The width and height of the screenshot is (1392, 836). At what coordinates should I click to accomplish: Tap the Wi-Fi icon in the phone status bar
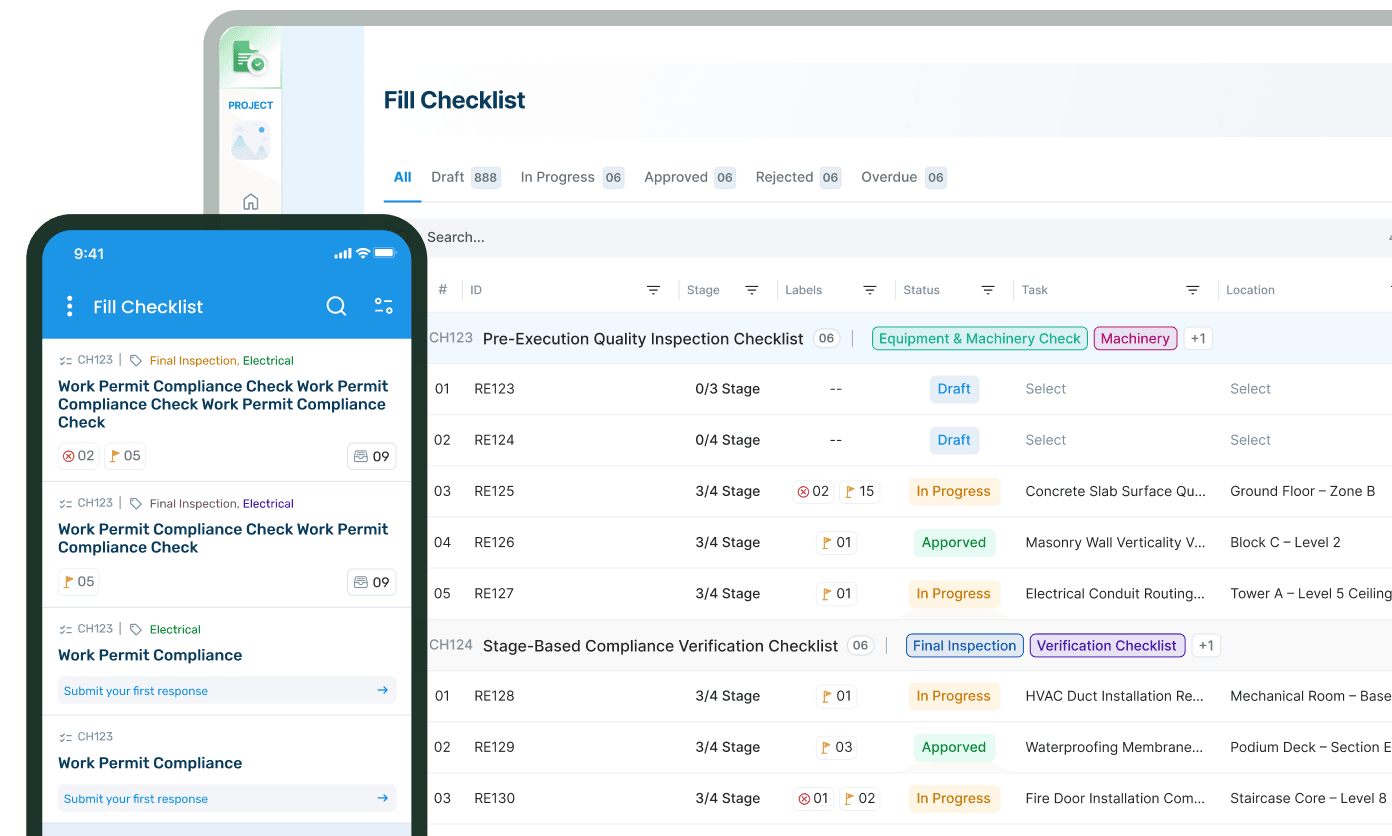pos(363,253)
